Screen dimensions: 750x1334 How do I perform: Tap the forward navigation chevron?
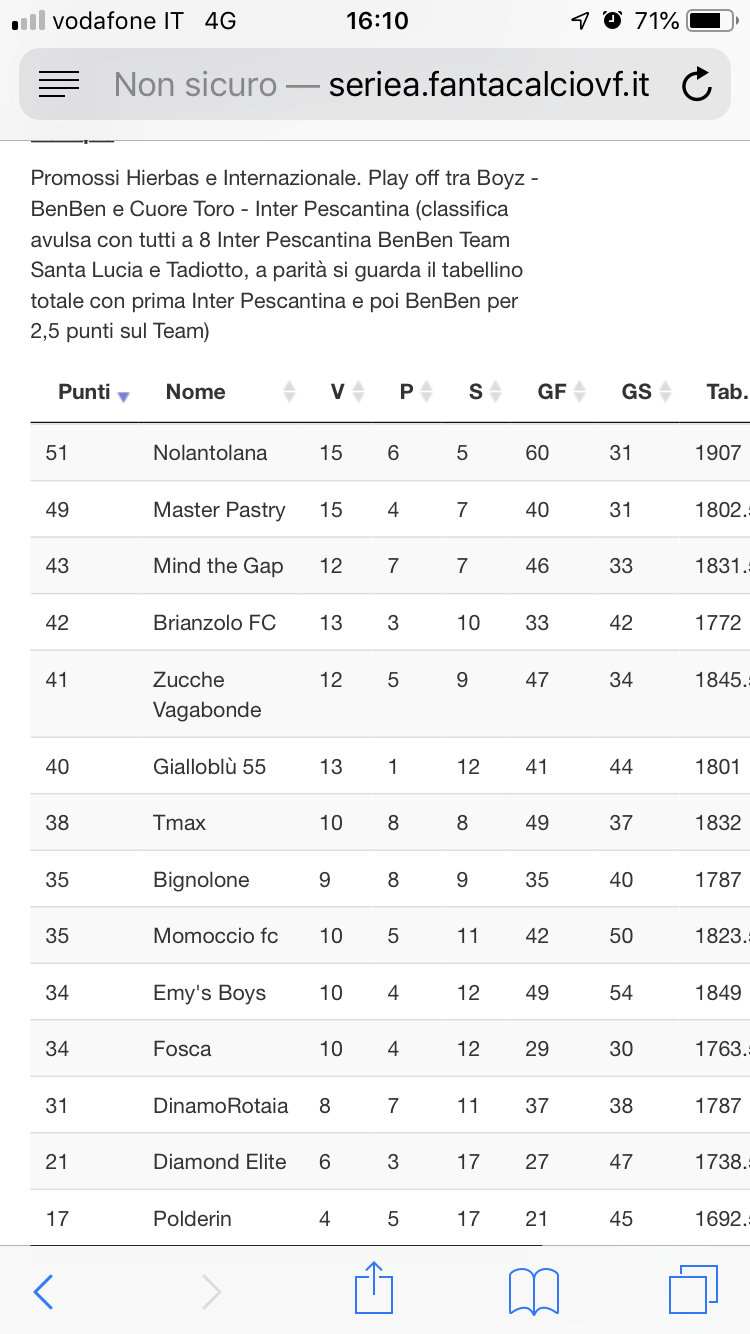211,1292
